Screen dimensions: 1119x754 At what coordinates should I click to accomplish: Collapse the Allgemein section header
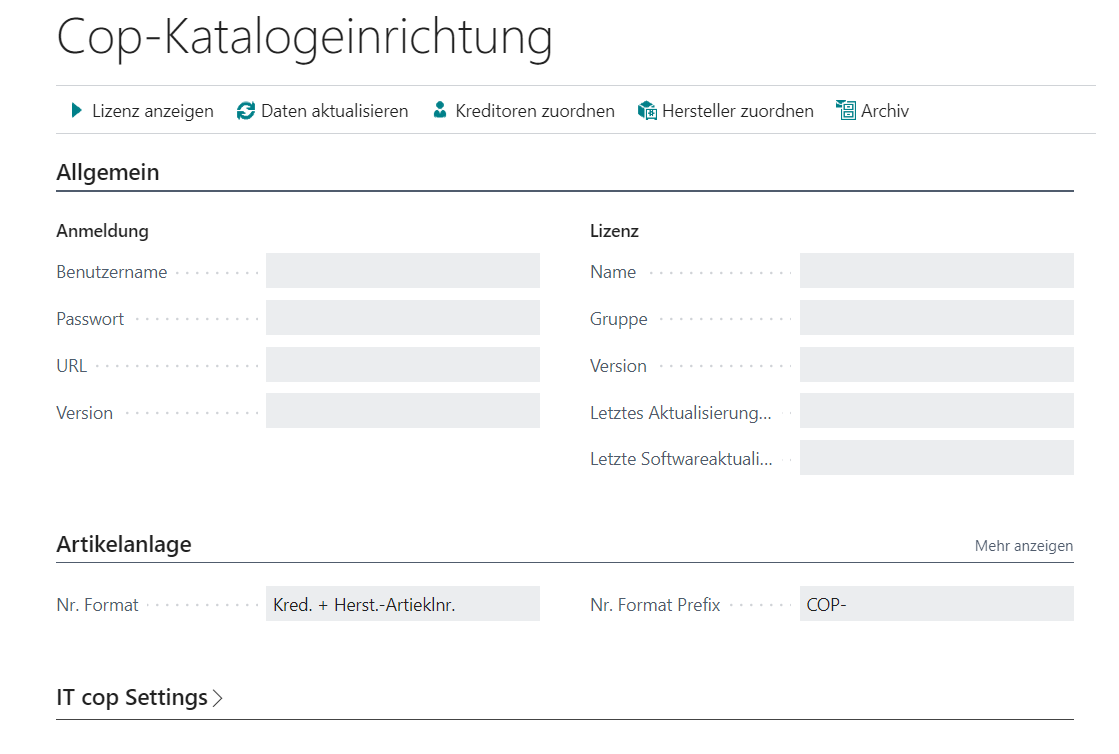107,172
